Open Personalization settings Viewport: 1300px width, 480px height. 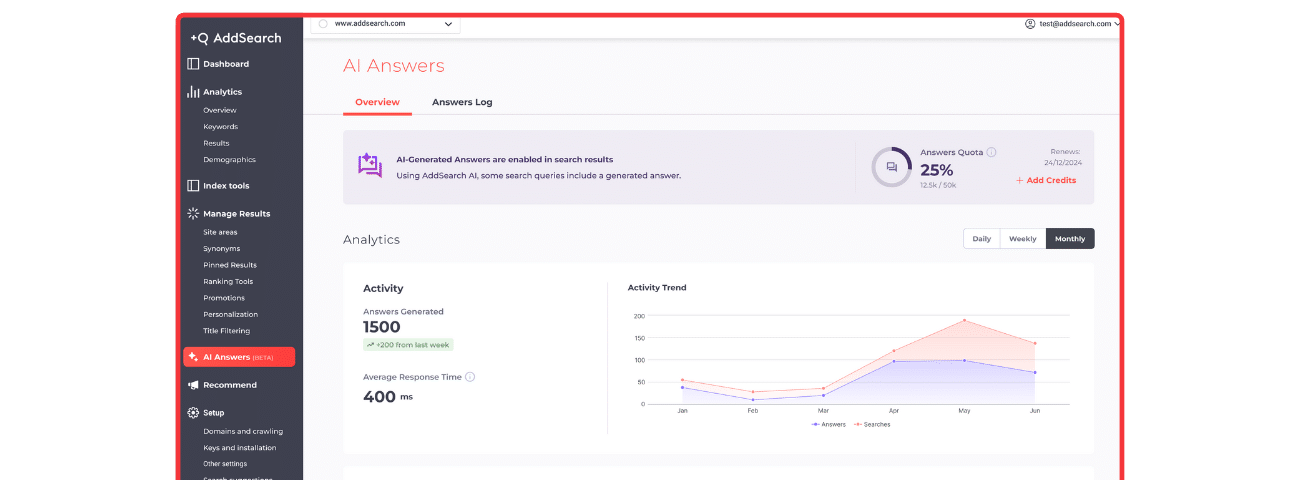coord(230,314)
